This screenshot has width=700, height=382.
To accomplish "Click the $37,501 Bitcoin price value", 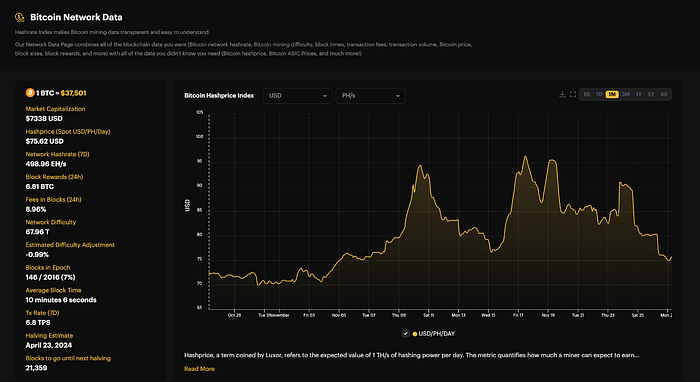I will pos(74,93).
